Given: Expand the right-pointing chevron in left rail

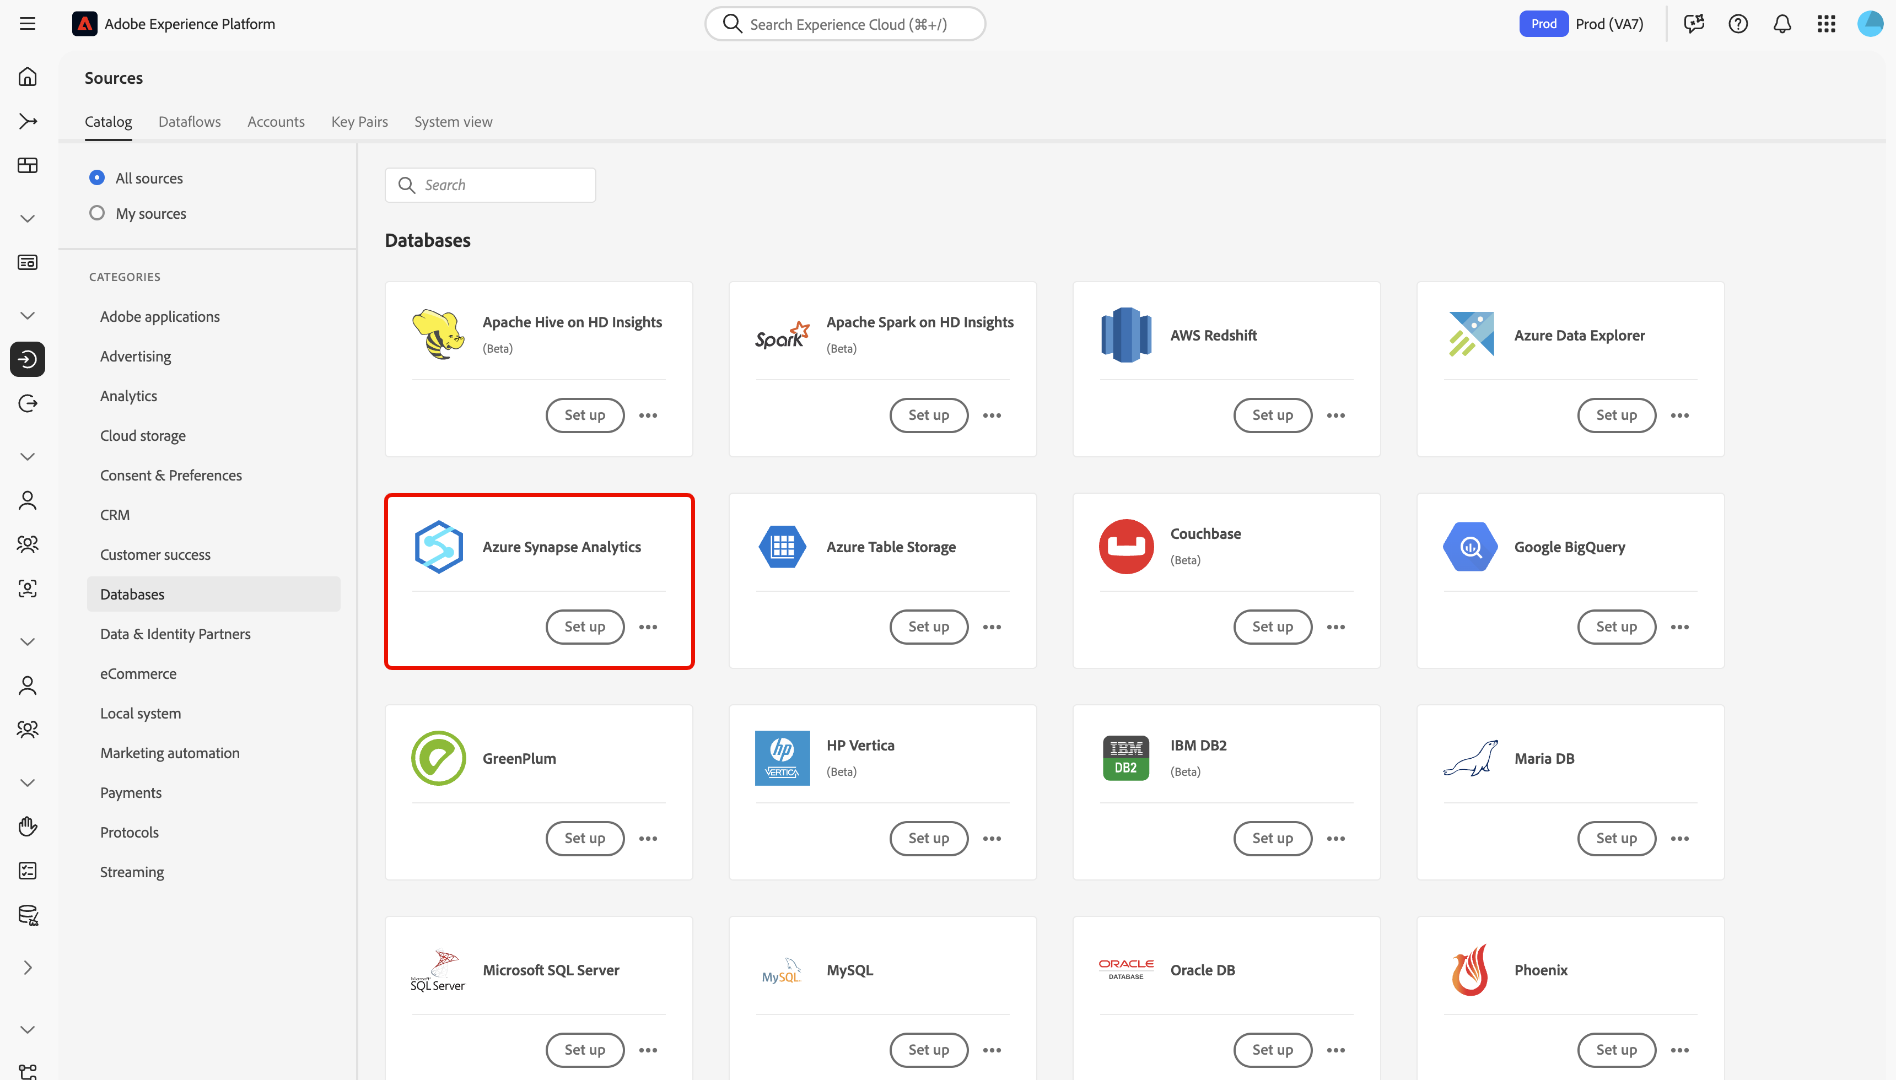Looking at the screenshot, I should click(28, 967).
